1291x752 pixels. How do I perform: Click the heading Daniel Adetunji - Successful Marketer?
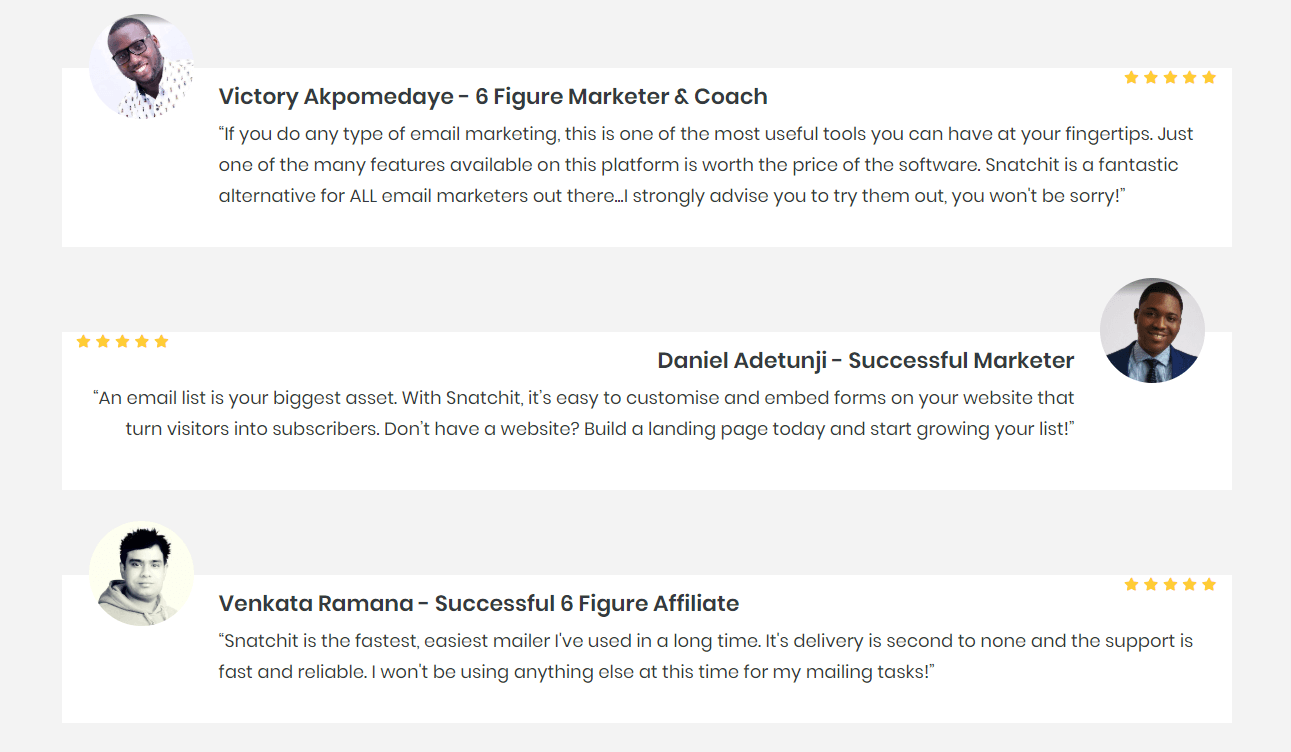pos(866,361)
